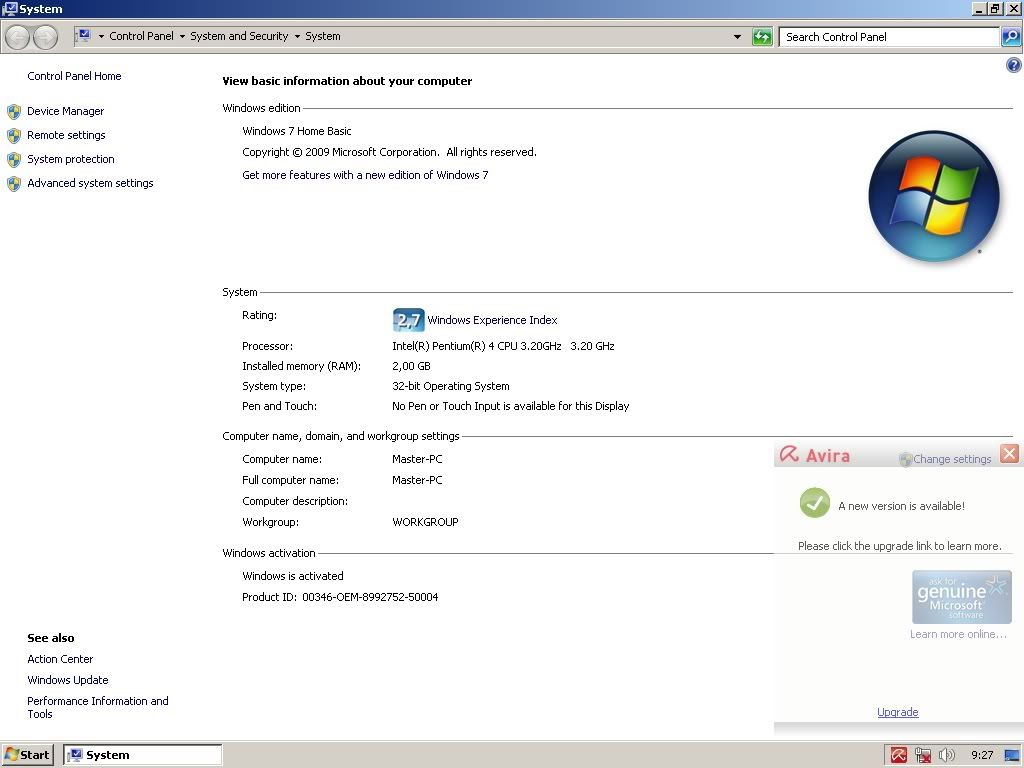This screenshot has height=768, width=1024.
Task: Open Performance Information and Tools link
Action: [x=98, y=707]
